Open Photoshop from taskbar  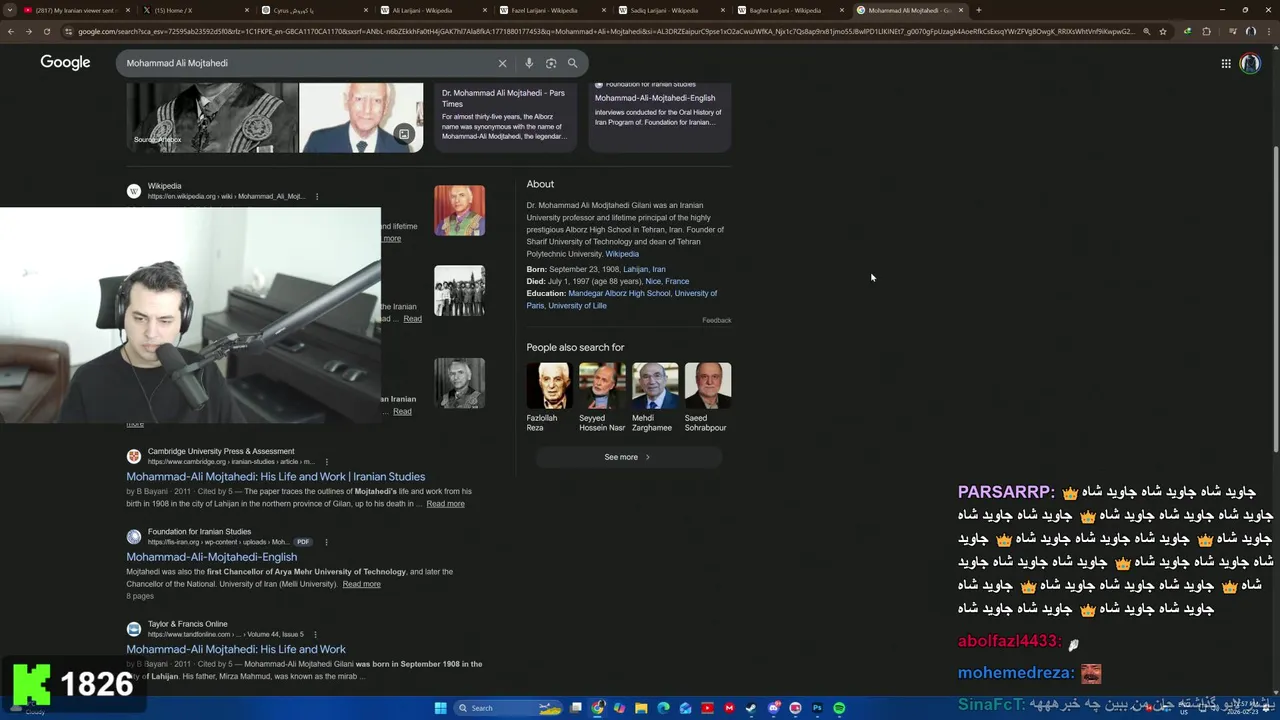point(817,708)
